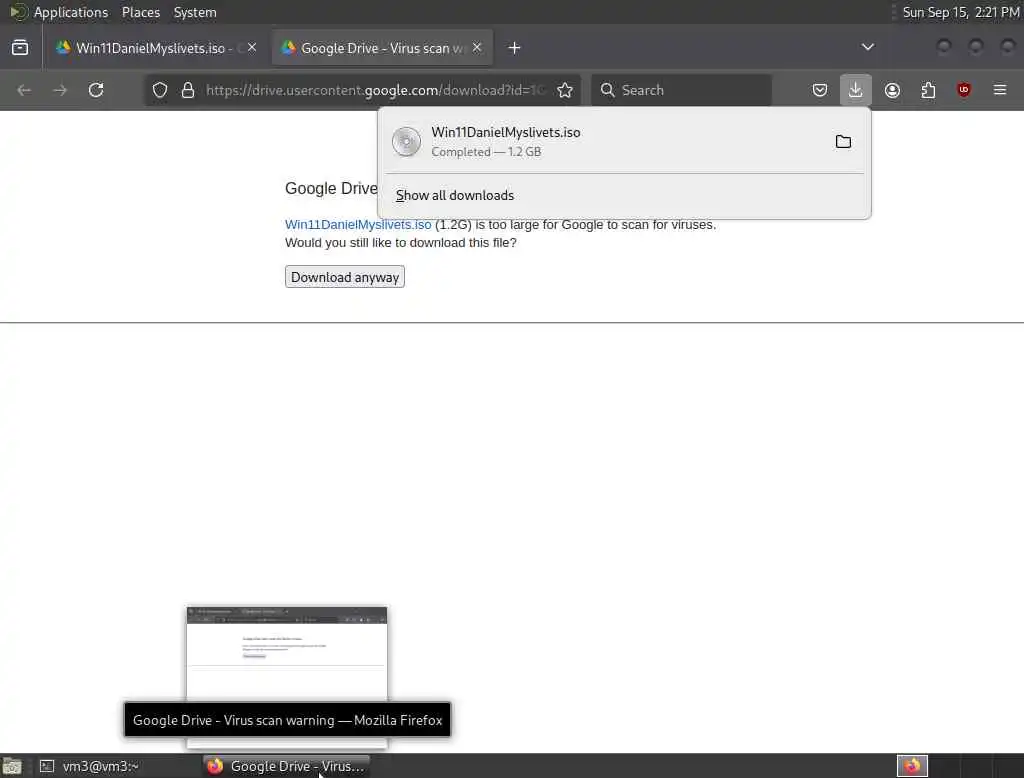Open the Firefox application menu
The height and width of the screenshot is (778, 1024).
(x=1000, y=90)
